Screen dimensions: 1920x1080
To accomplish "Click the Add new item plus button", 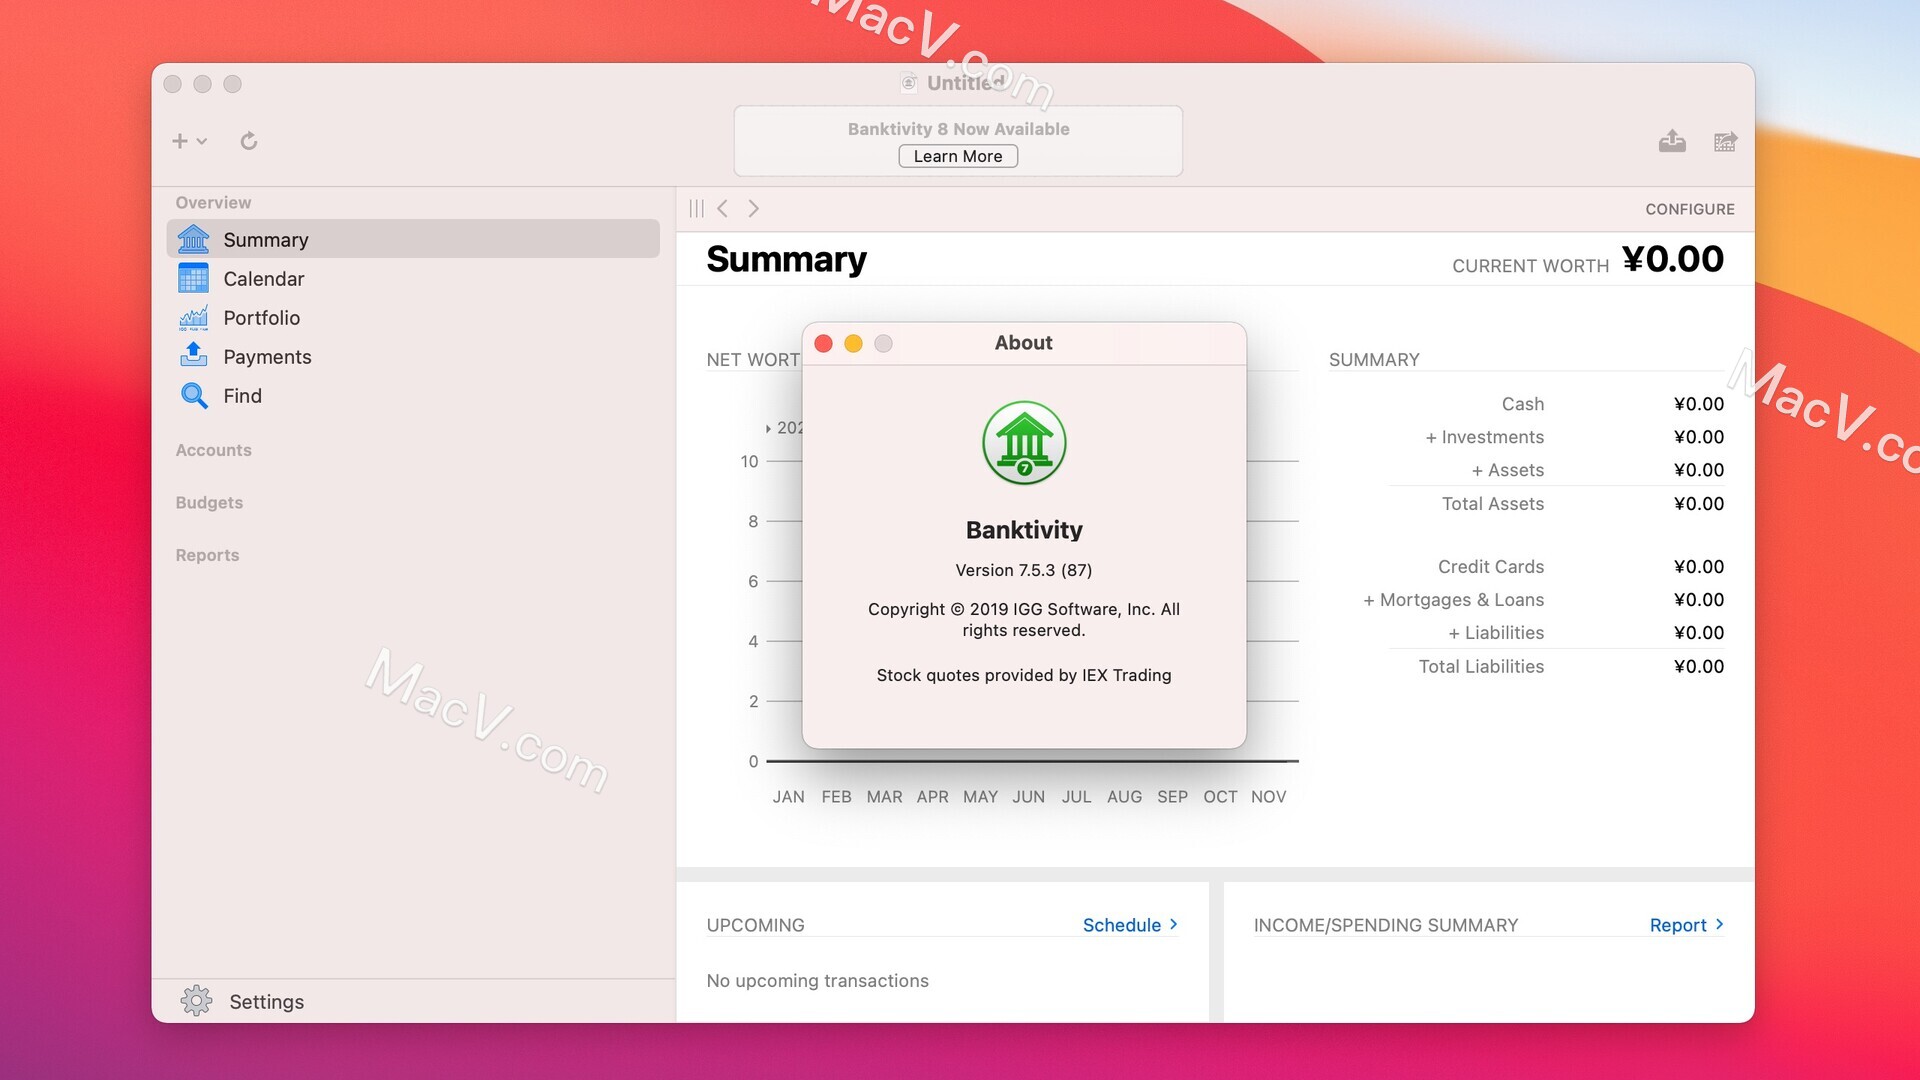I will coord(181,140).
